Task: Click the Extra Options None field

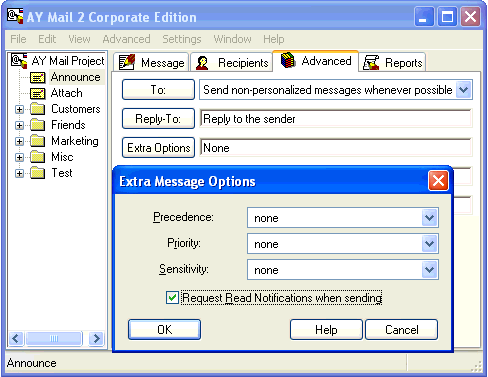Action: [336, 148]
